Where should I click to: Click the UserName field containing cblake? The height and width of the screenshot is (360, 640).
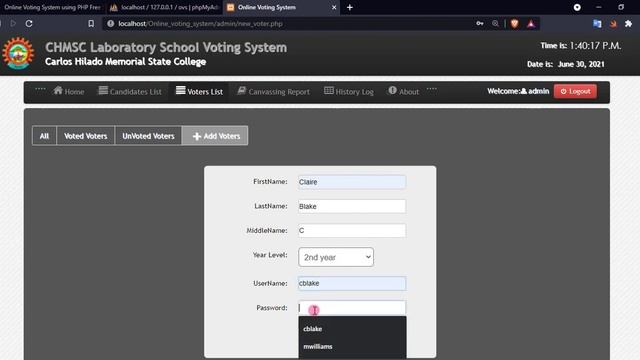point(352,283)
